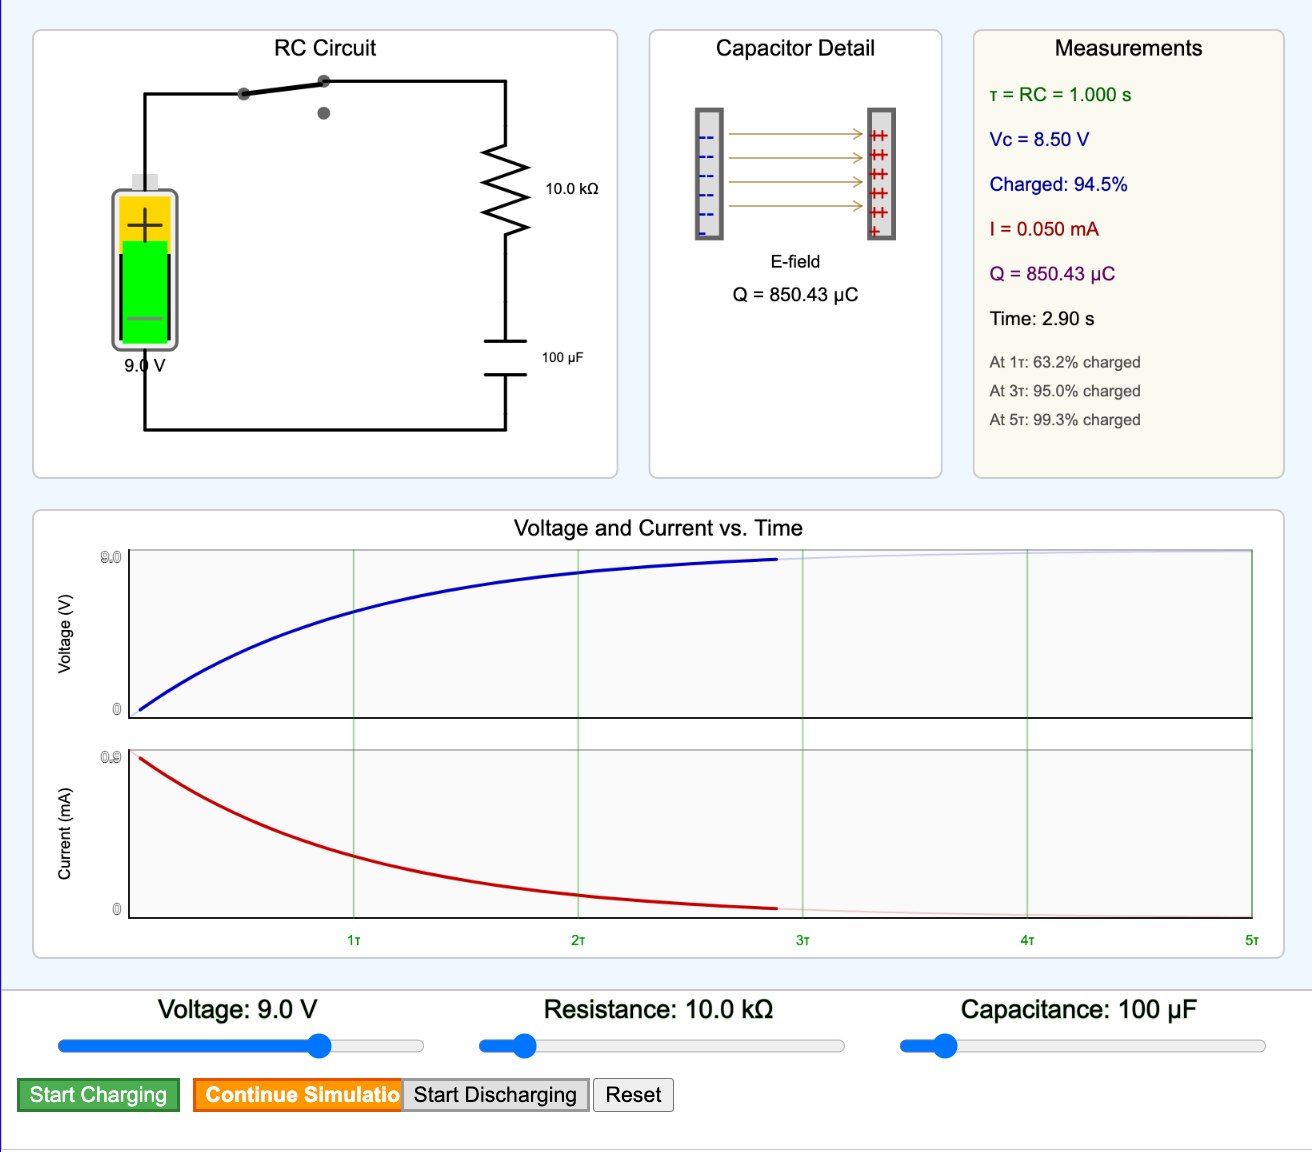The image size is (1312, 1152).
Task: Click the battery icon in the circuit
Action: (x=145, y=270)
